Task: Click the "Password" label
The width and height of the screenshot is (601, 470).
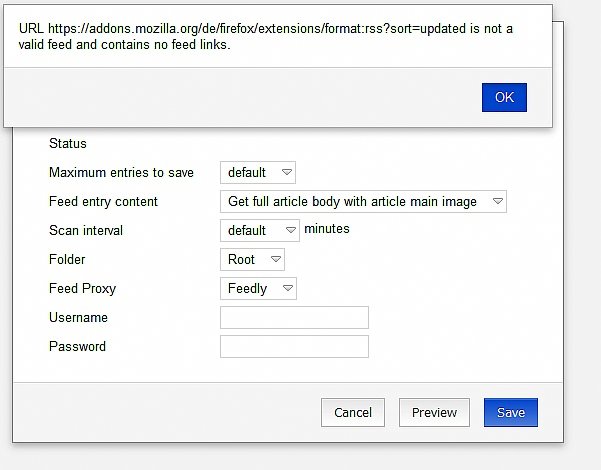Action: click(x=77, y=347)
